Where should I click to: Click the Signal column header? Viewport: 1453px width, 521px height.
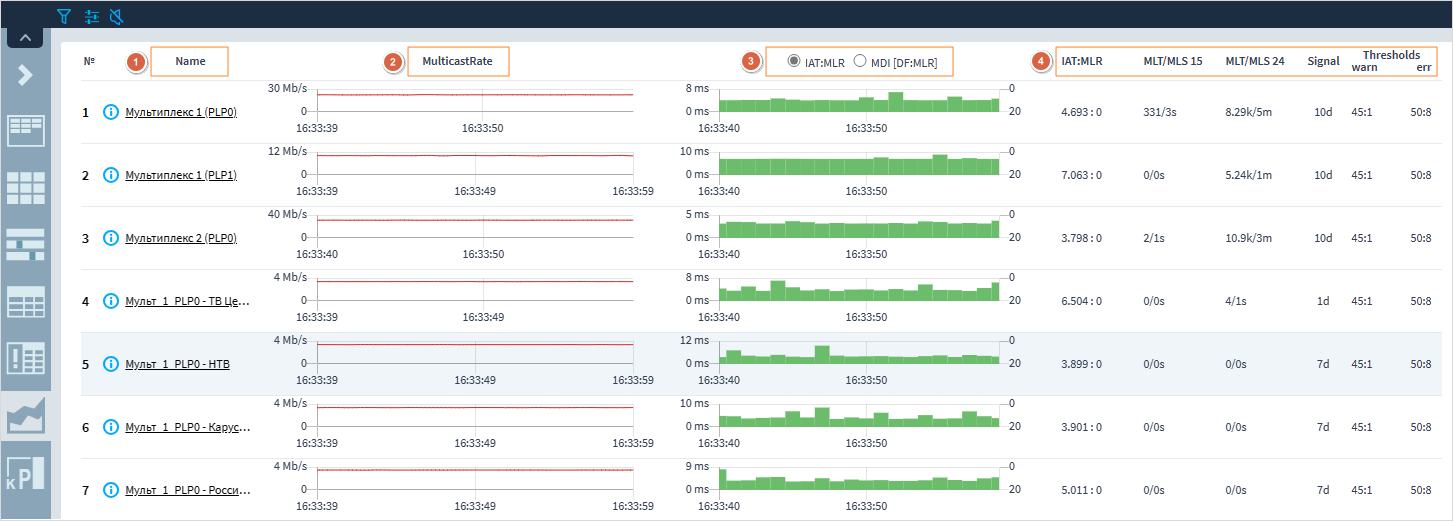pyautogui.click(x=1323, y=62)
